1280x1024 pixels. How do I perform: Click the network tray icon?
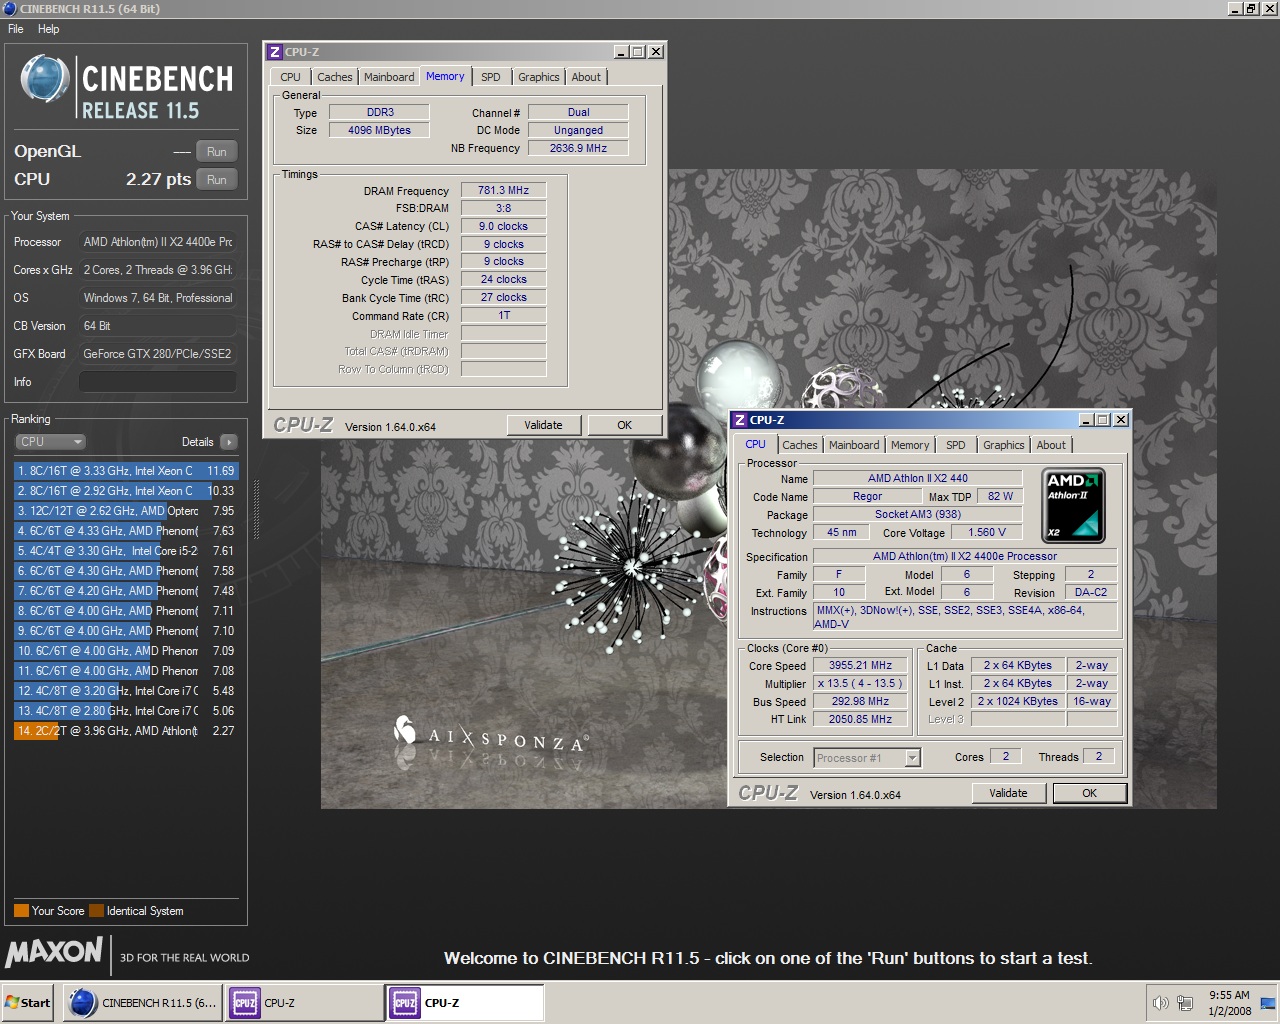(1185, 1003)
